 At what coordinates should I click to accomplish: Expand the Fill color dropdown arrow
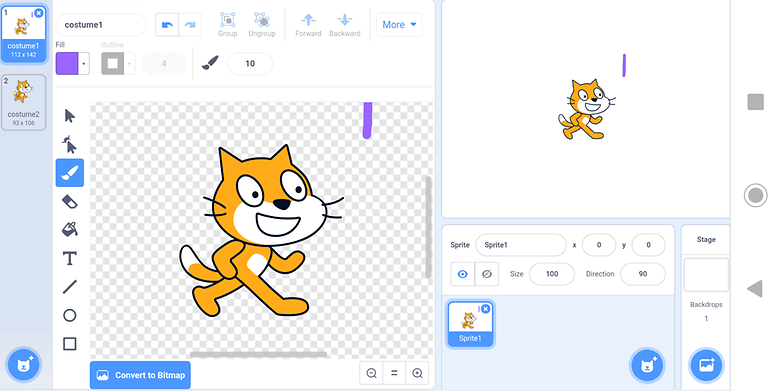pos(84,64)
